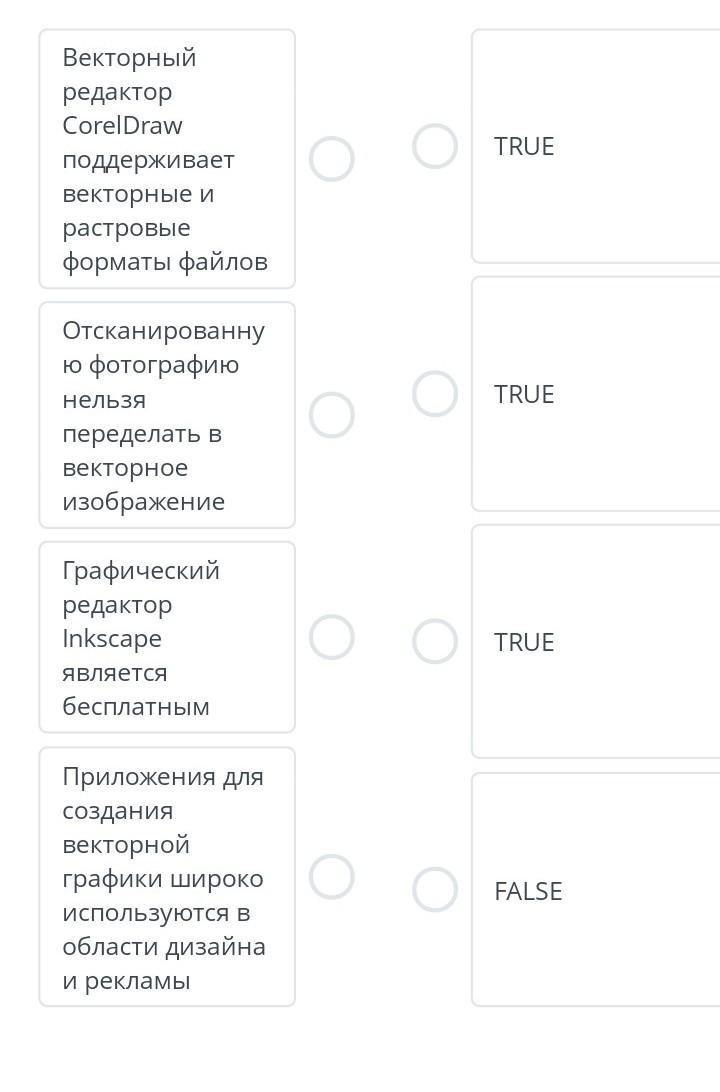Click the card about vector graphics in design and advertising

coord(167,877)
